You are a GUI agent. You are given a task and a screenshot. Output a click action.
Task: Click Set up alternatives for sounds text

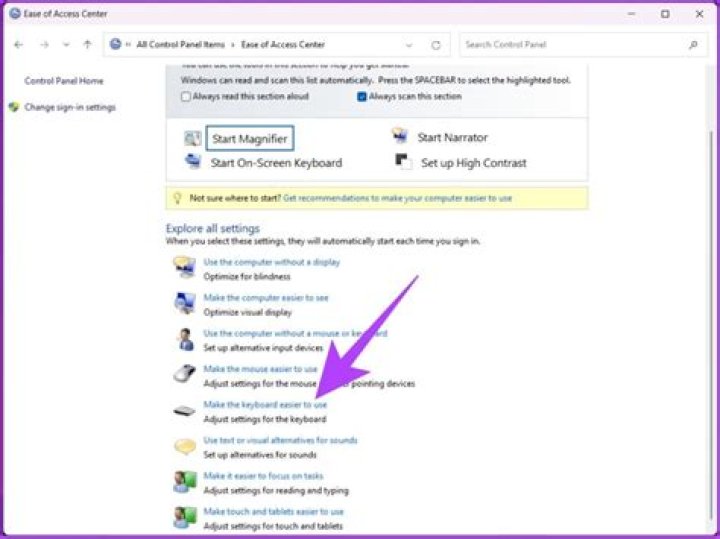260,455
